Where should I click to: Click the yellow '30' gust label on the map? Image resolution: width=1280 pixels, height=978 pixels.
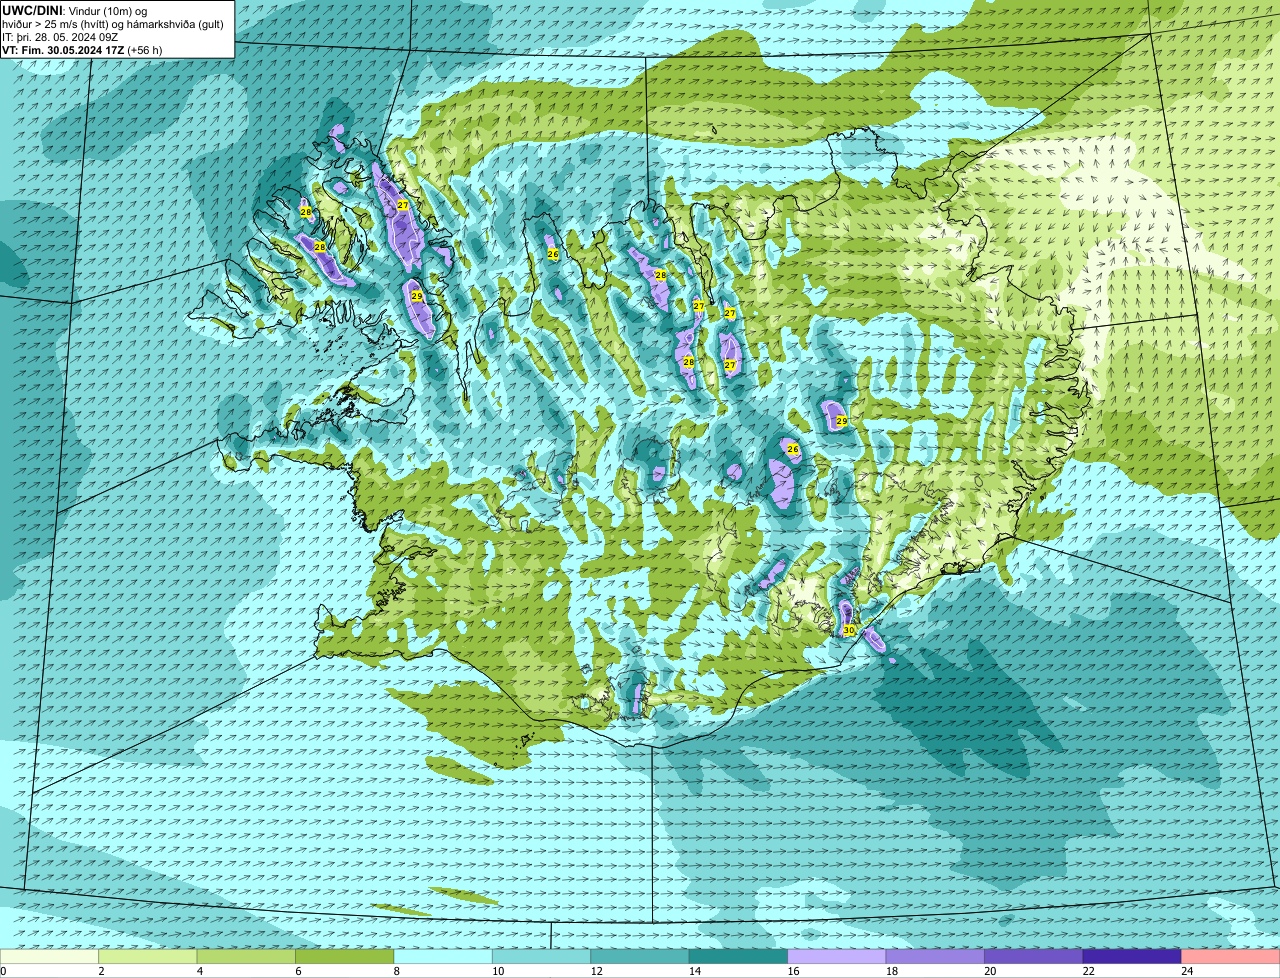coord(849,630)
